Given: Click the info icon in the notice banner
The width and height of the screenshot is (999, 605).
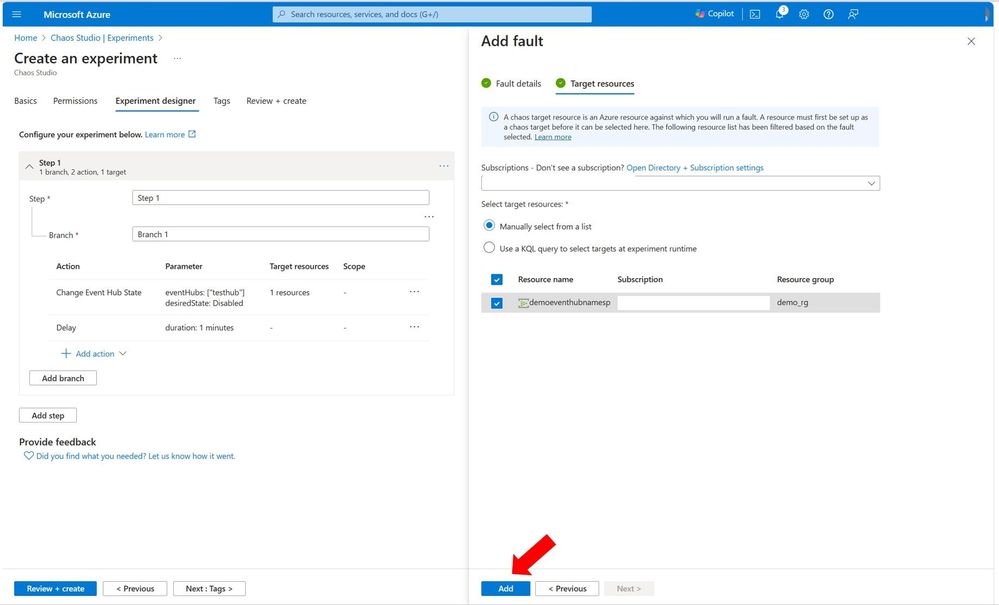Looking at the screenshot, I should coord(493,117).
